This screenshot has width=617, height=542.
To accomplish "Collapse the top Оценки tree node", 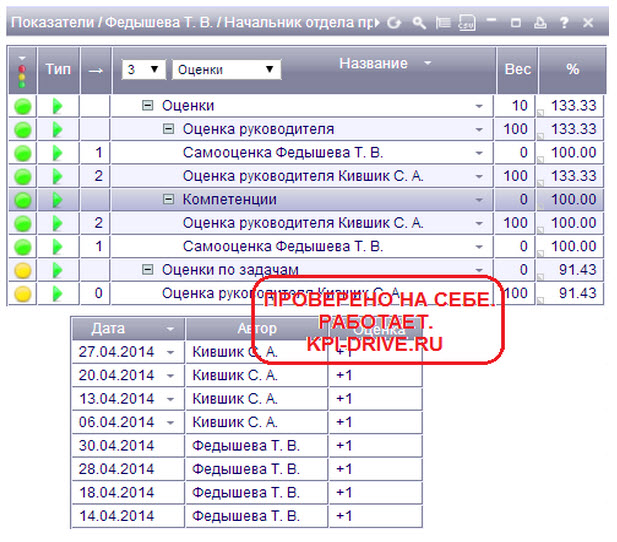I will pos(147,105).
